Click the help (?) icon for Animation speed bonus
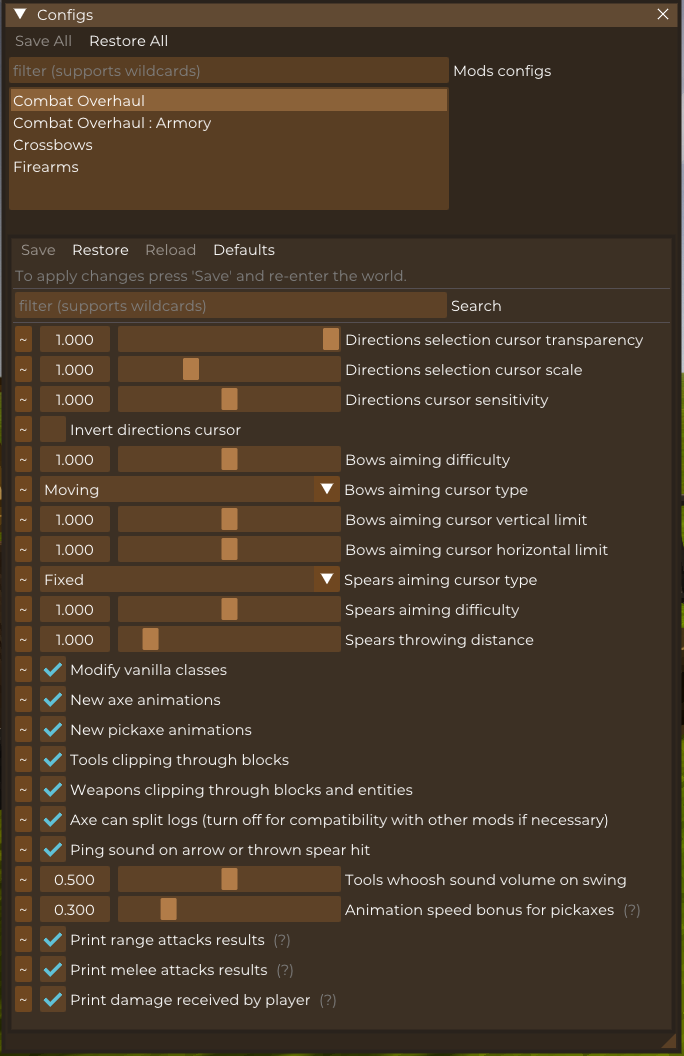Screen dimensions: 684x1056 [x=631, y=910]
